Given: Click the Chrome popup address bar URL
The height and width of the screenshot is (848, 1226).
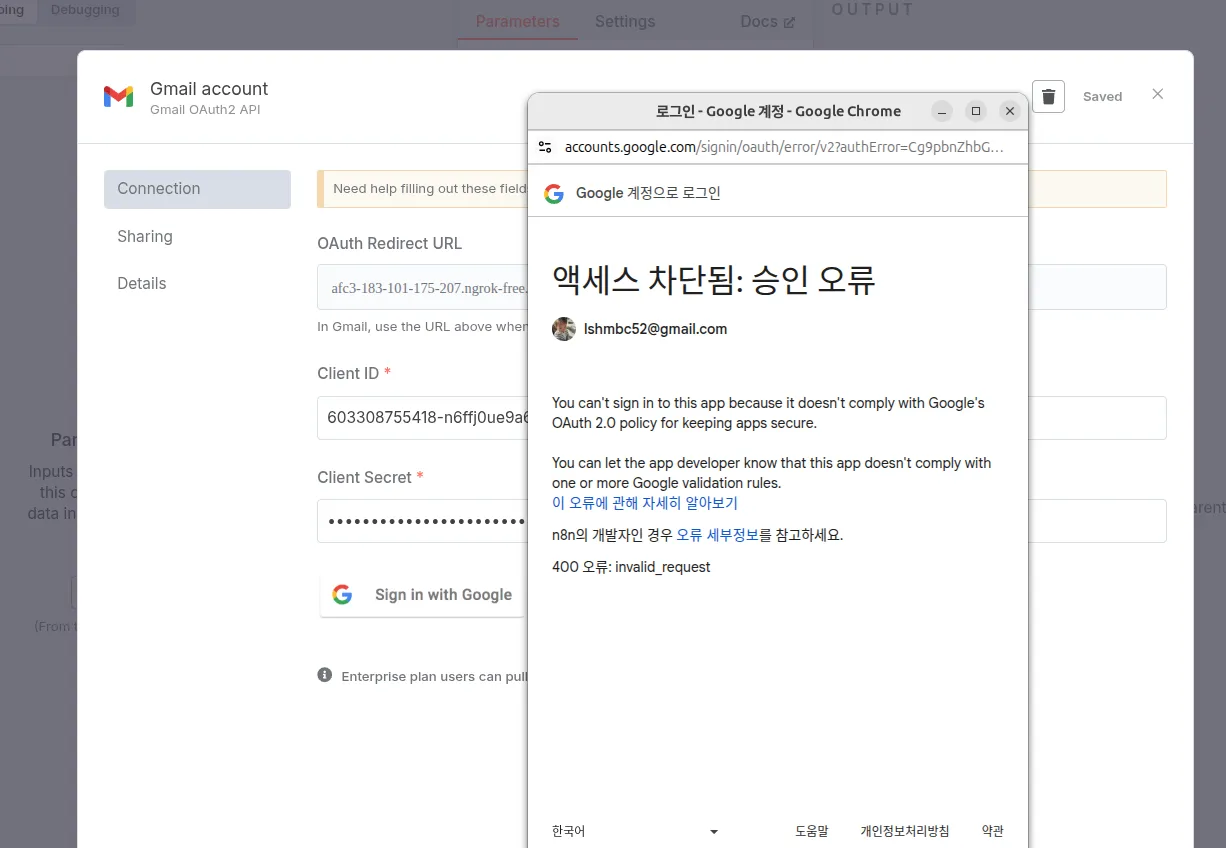Looking at the screenshot, I should pyautogui.click(x=783, y=147).
